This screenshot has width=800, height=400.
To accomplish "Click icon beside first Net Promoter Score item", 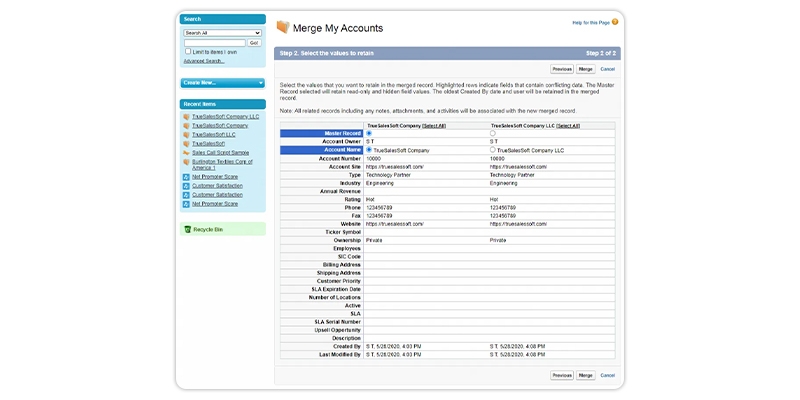I will tap(187, 177).
